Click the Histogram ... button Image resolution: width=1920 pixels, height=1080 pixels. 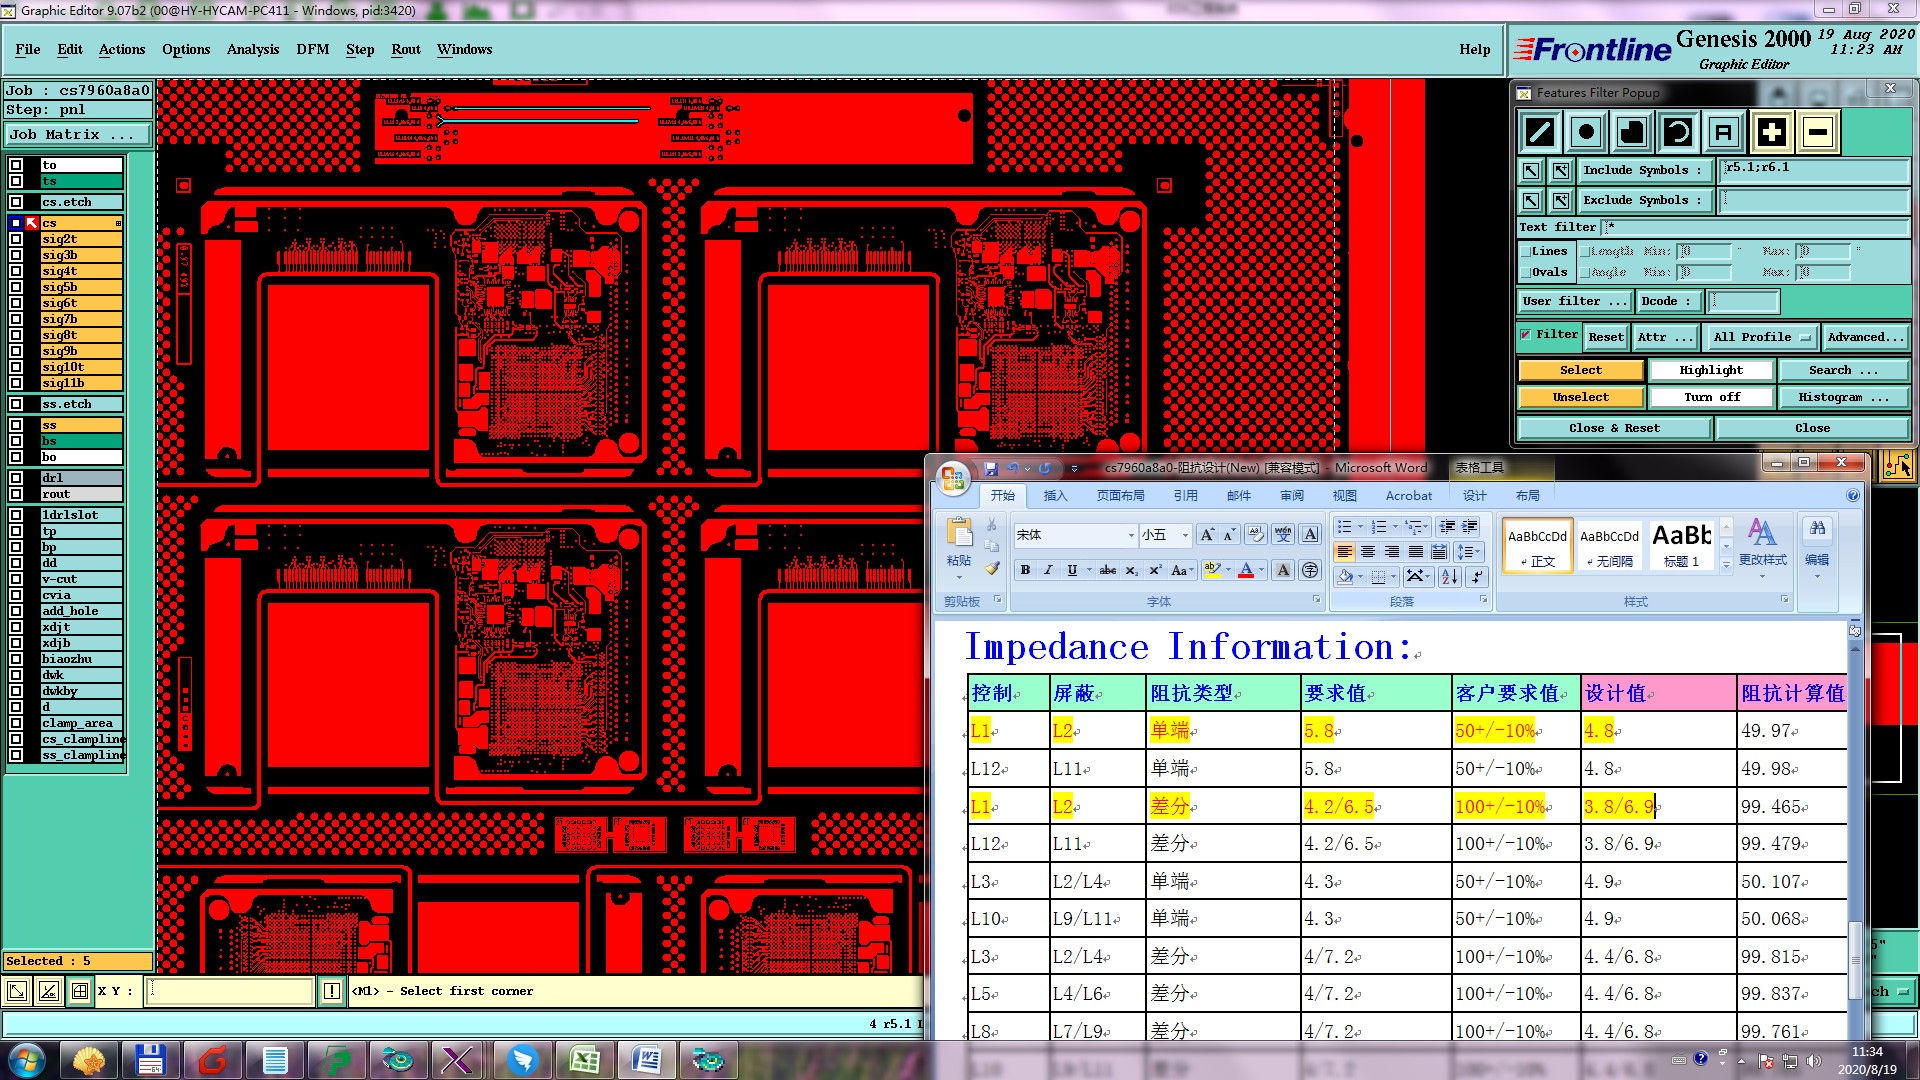pyautogui.click(x=1843, y=398)
